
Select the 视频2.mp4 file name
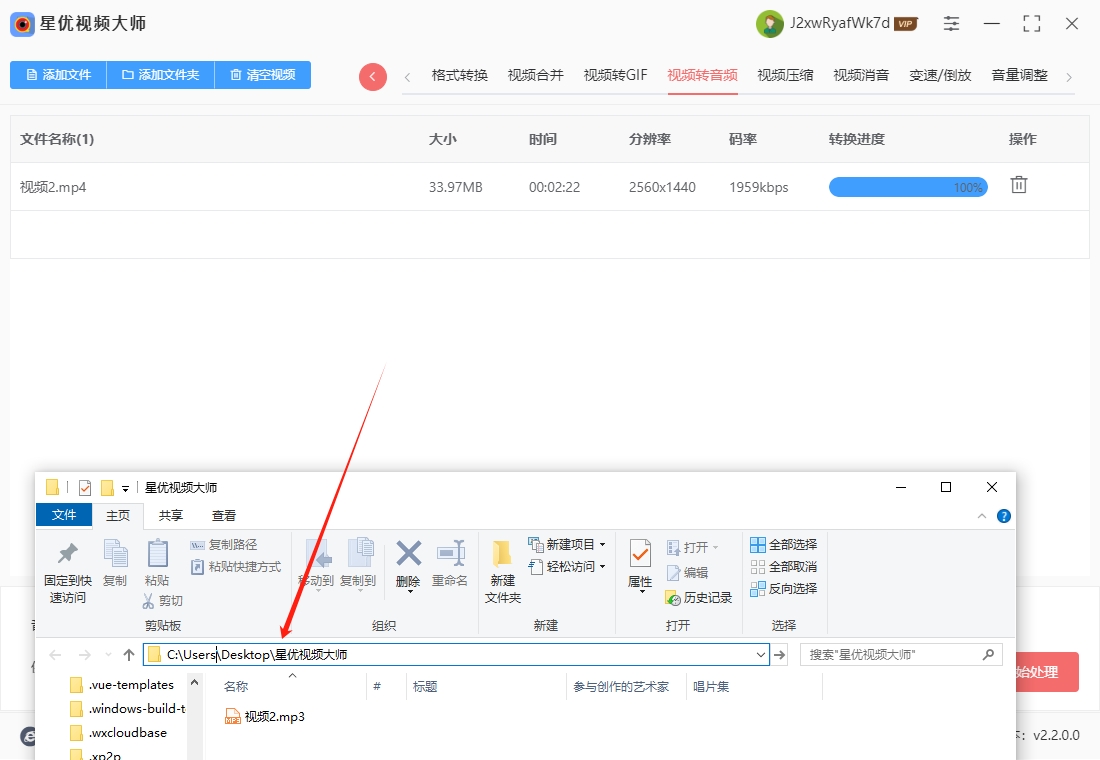[53, 187]
